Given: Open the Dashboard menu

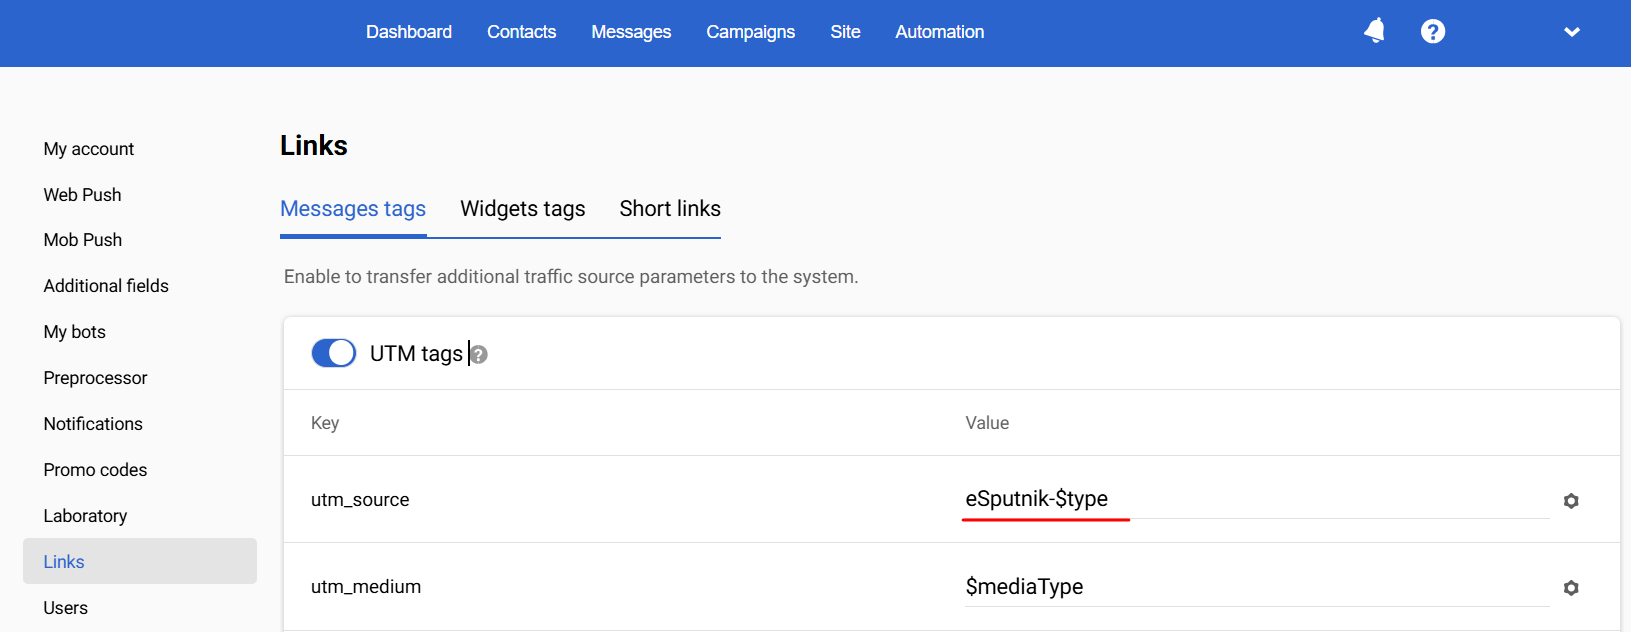Looking at the screenshot, I should [x=409, y=32].
